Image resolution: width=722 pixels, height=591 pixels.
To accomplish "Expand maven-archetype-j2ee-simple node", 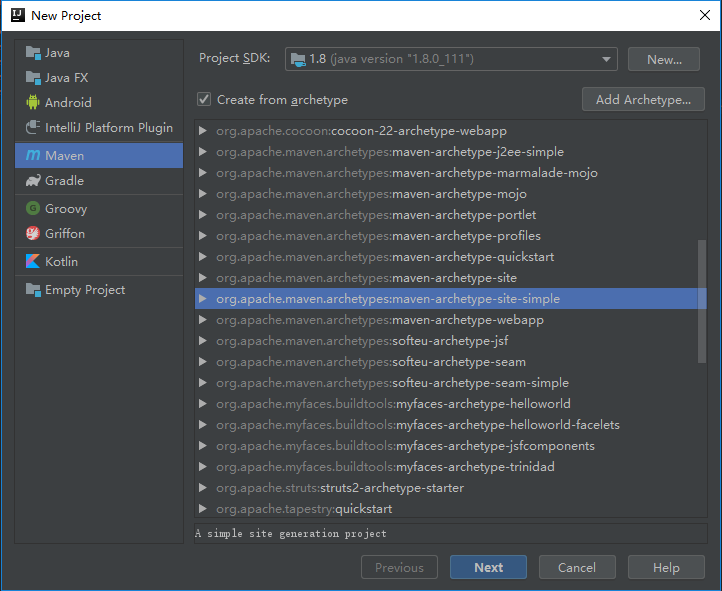I will tap(202, 152).
